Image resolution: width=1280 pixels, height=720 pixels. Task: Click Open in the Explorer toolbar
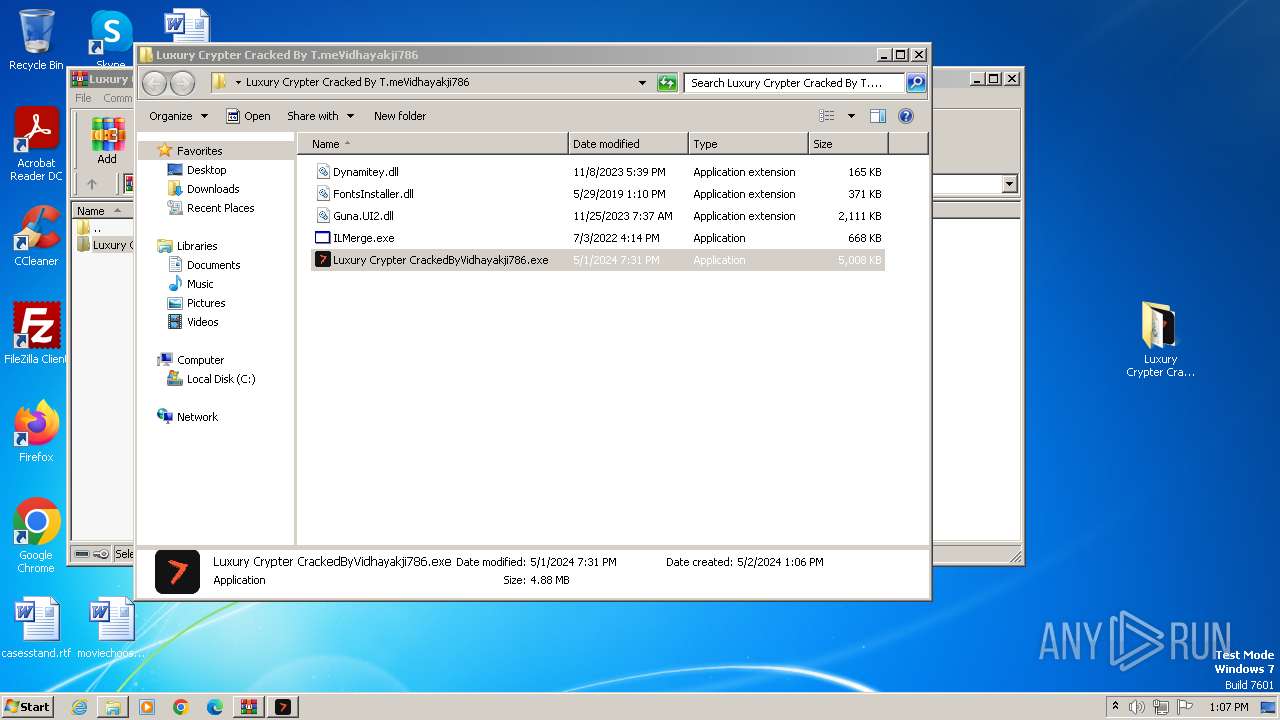pos(248,116)
